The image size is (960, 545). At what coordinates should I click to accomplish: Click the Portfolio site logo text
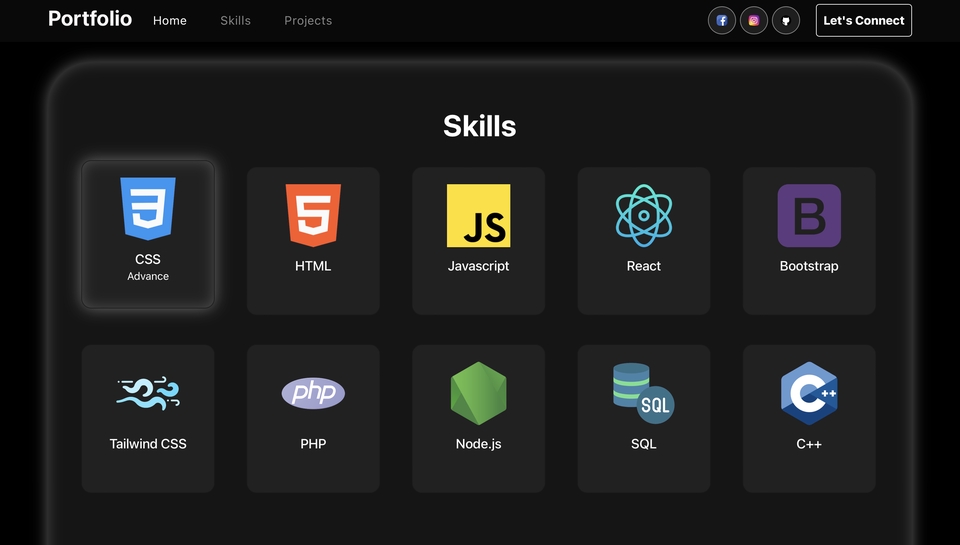[x=90, y=18]
